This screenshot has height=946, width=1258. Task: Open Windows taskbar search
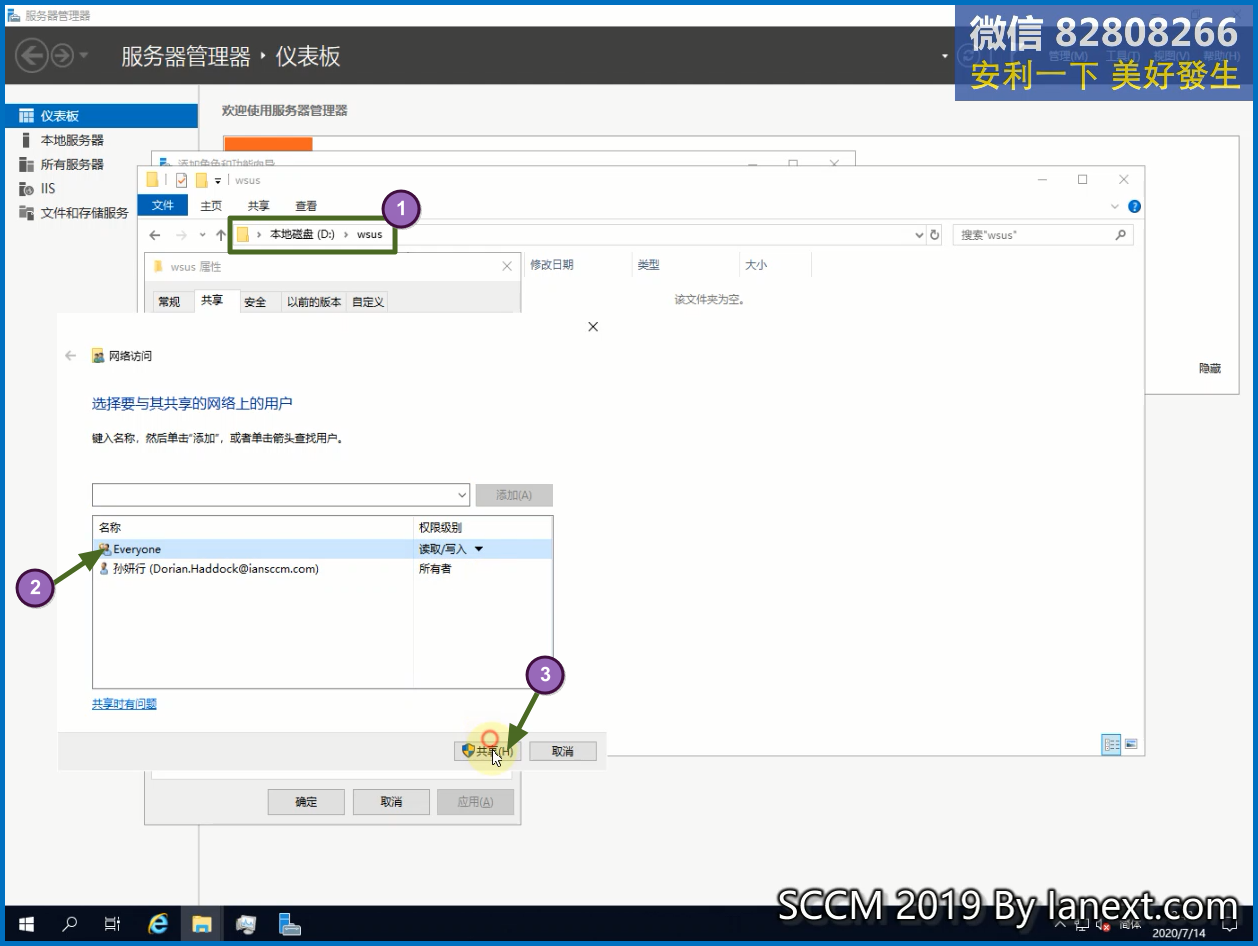click(x=70, y=924)
